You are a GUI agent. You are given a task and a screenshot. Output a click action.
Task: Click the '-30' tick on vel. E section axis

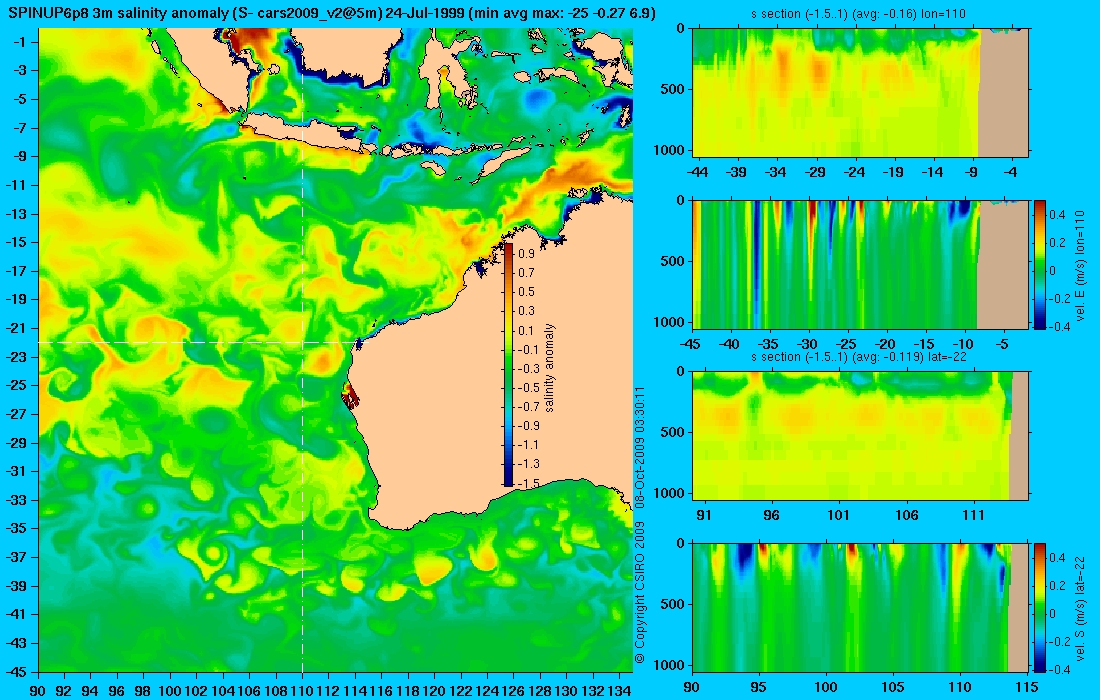[x=808, y=344]
